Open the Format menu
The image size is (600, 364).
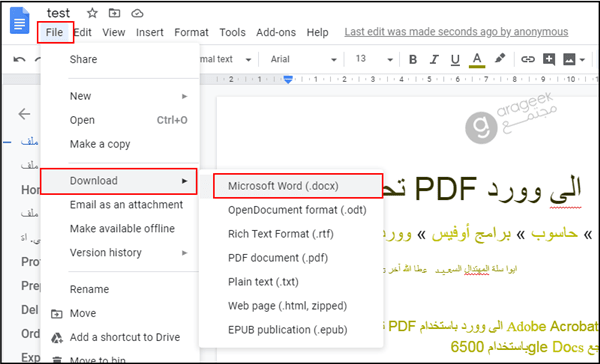tap(191, 33)
